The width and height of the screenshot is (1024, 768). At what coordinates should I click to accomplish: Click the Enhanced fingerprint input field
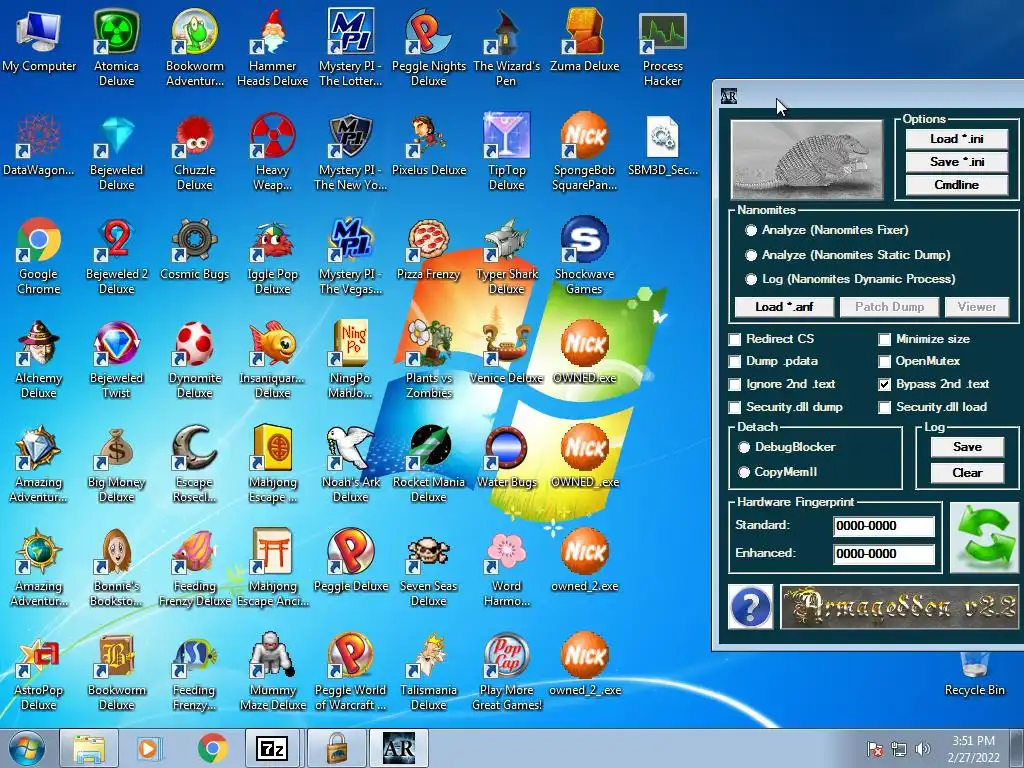click(x=884, y=554)
